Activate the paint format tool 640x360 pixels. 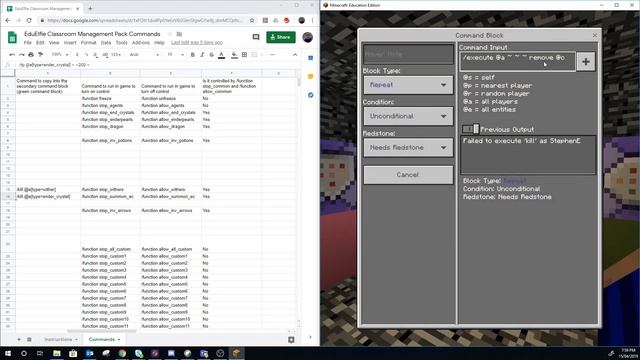coord(40,55)
